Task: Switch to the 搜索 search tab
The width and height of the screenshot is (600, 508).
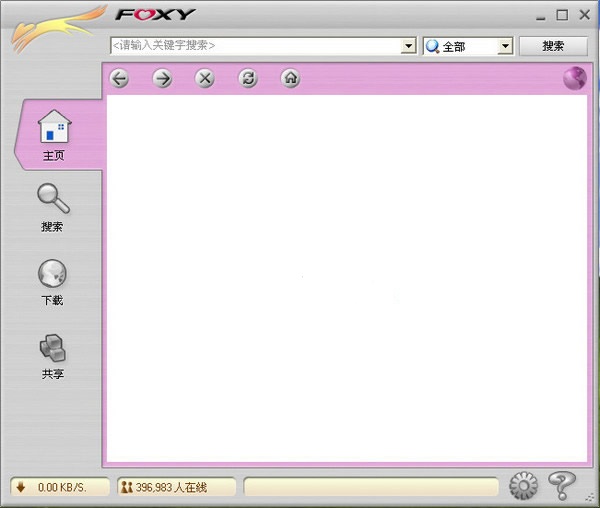Action: 52,208
